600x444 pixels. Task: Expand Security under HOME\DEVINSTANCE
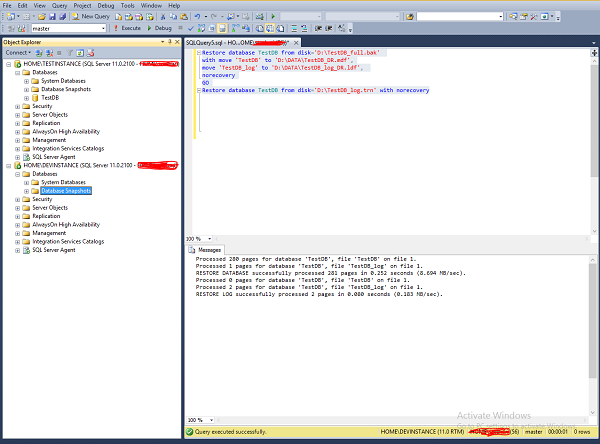click(16, 199)
